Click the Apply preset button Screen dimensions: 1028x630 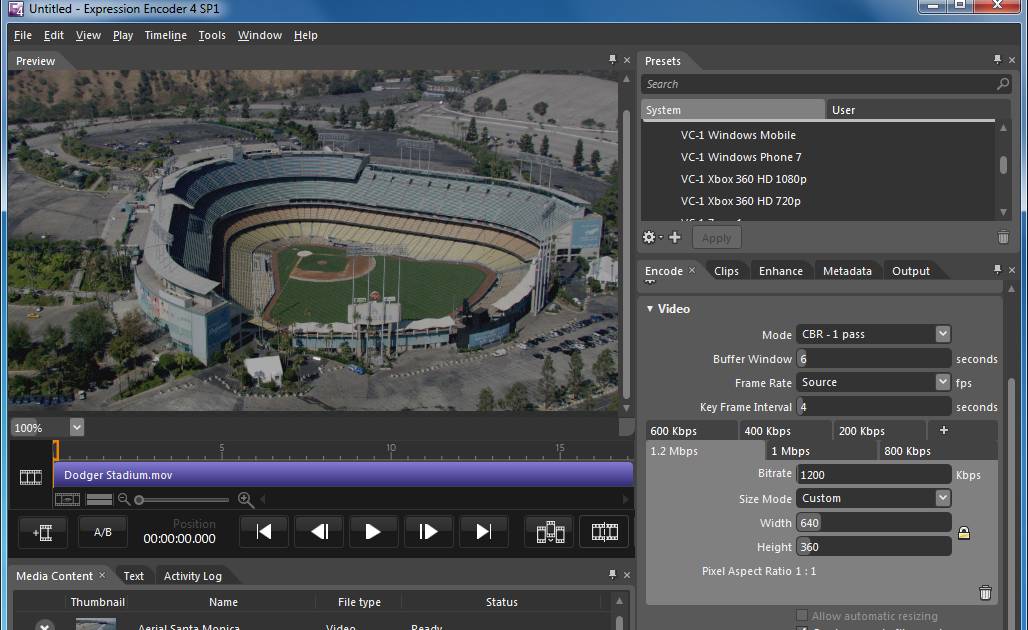point(716,238)
